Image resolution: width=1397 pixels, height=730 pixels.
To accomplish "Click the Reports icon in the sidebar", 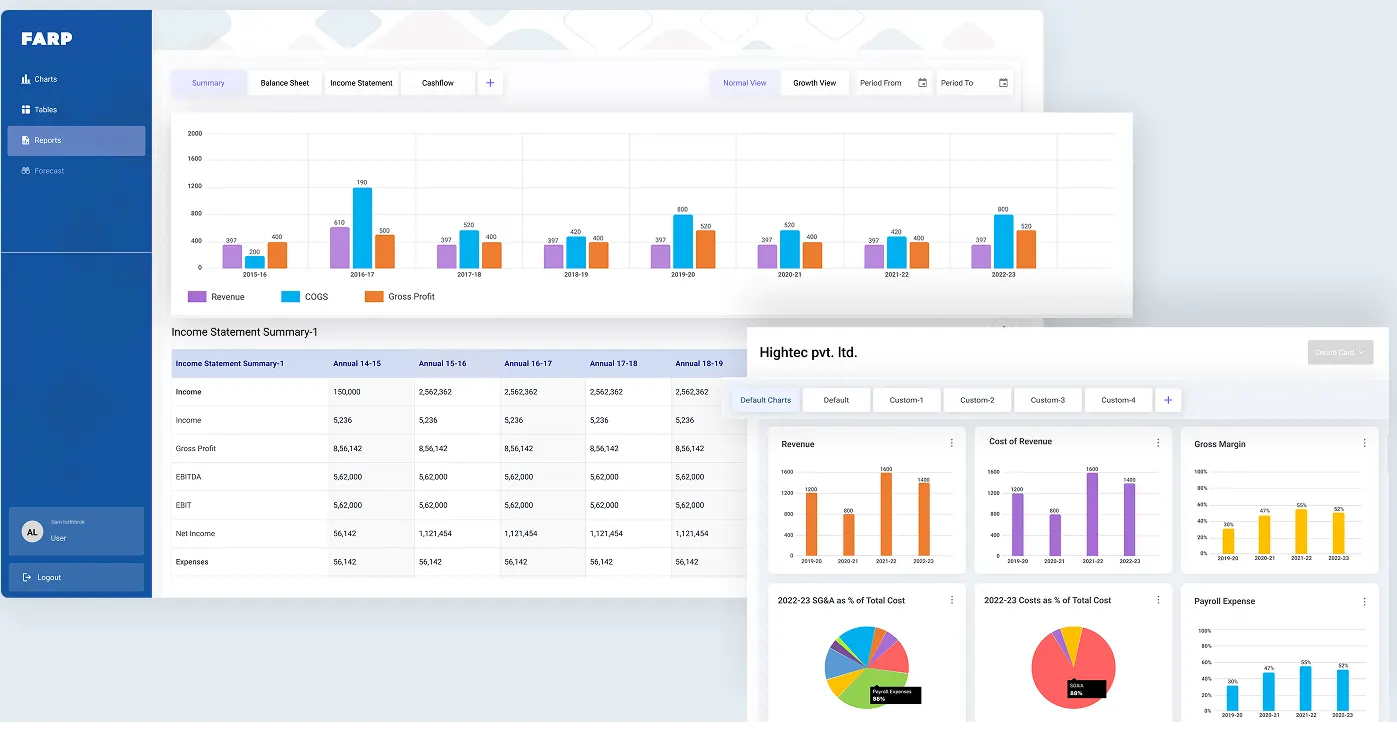I will 24,140.
